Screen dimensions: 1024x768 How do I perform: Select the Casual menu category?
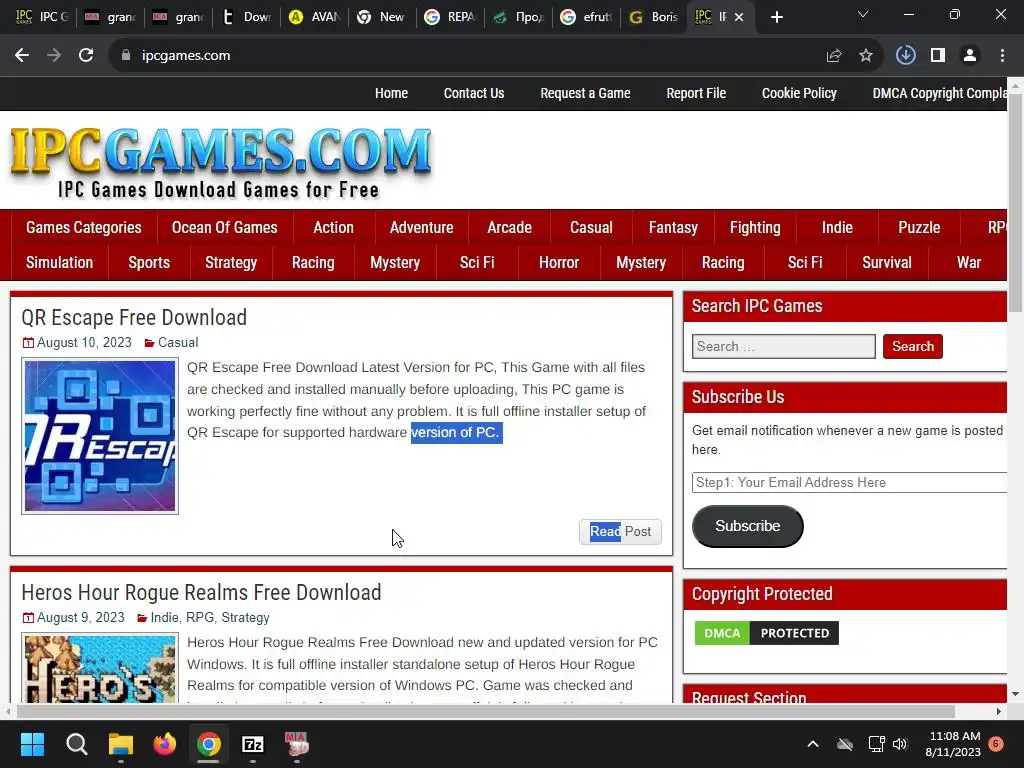(591, 227)
